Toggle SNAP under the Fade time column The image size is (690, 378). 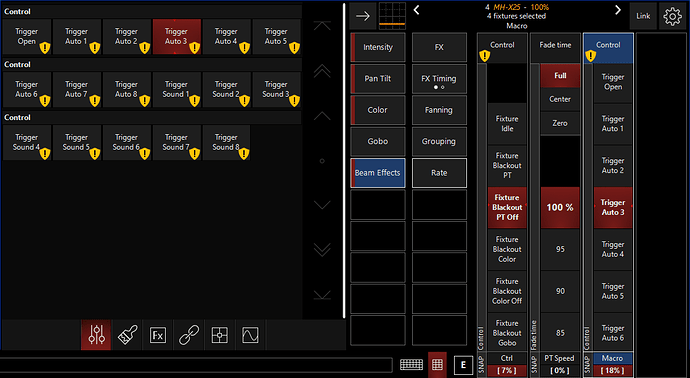[535, 364]
